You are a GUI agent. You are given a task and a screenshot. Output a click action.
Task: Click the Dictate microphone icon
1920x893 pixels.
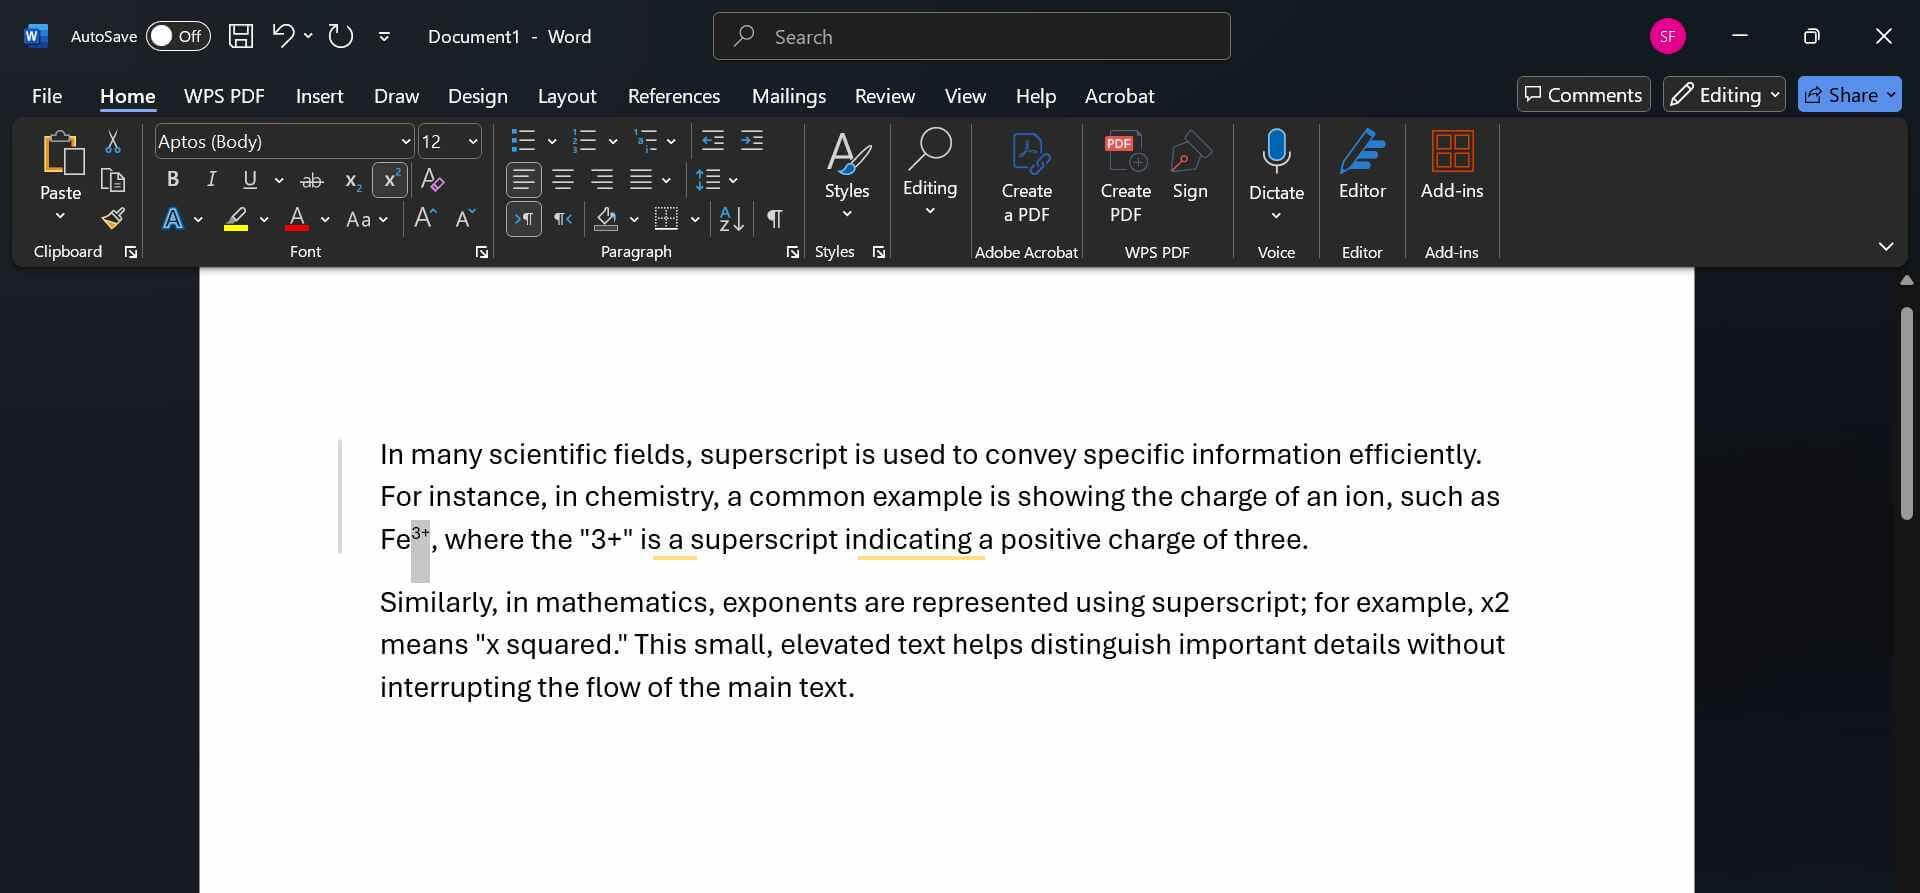[x=1276, y=152]
